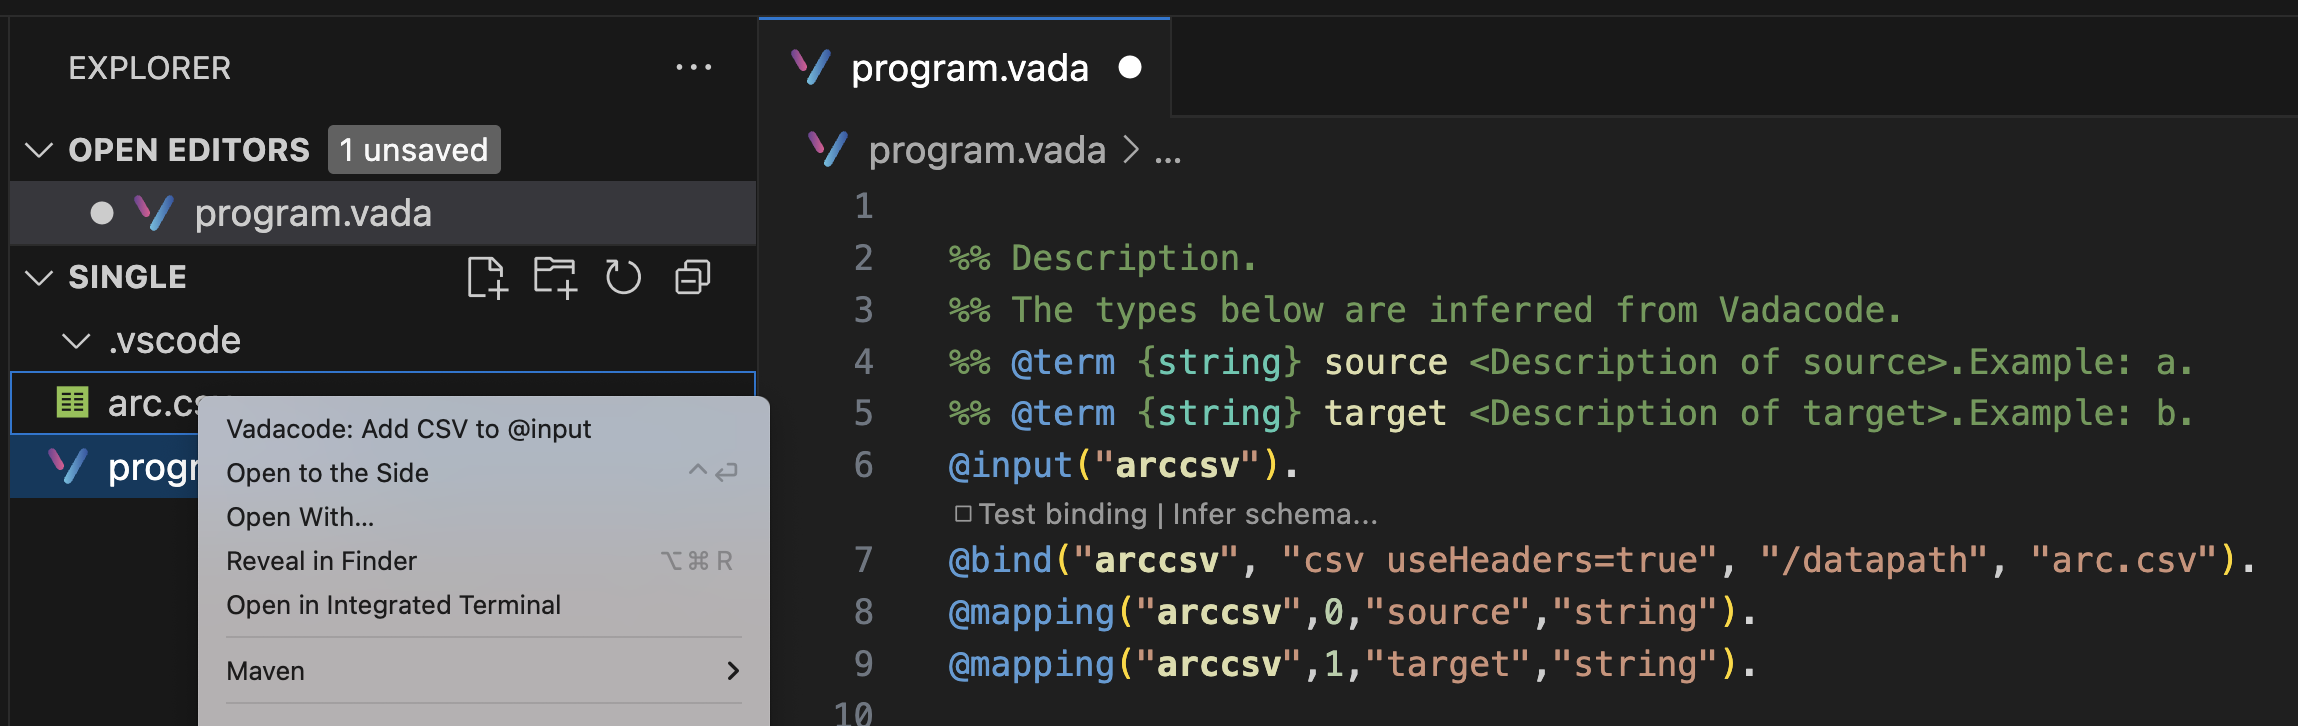The height and width of the screenshot is (726, 2298).
Task: Refresh the Explorer file tree
Action: pyautogui.click(x=623, y=277)
